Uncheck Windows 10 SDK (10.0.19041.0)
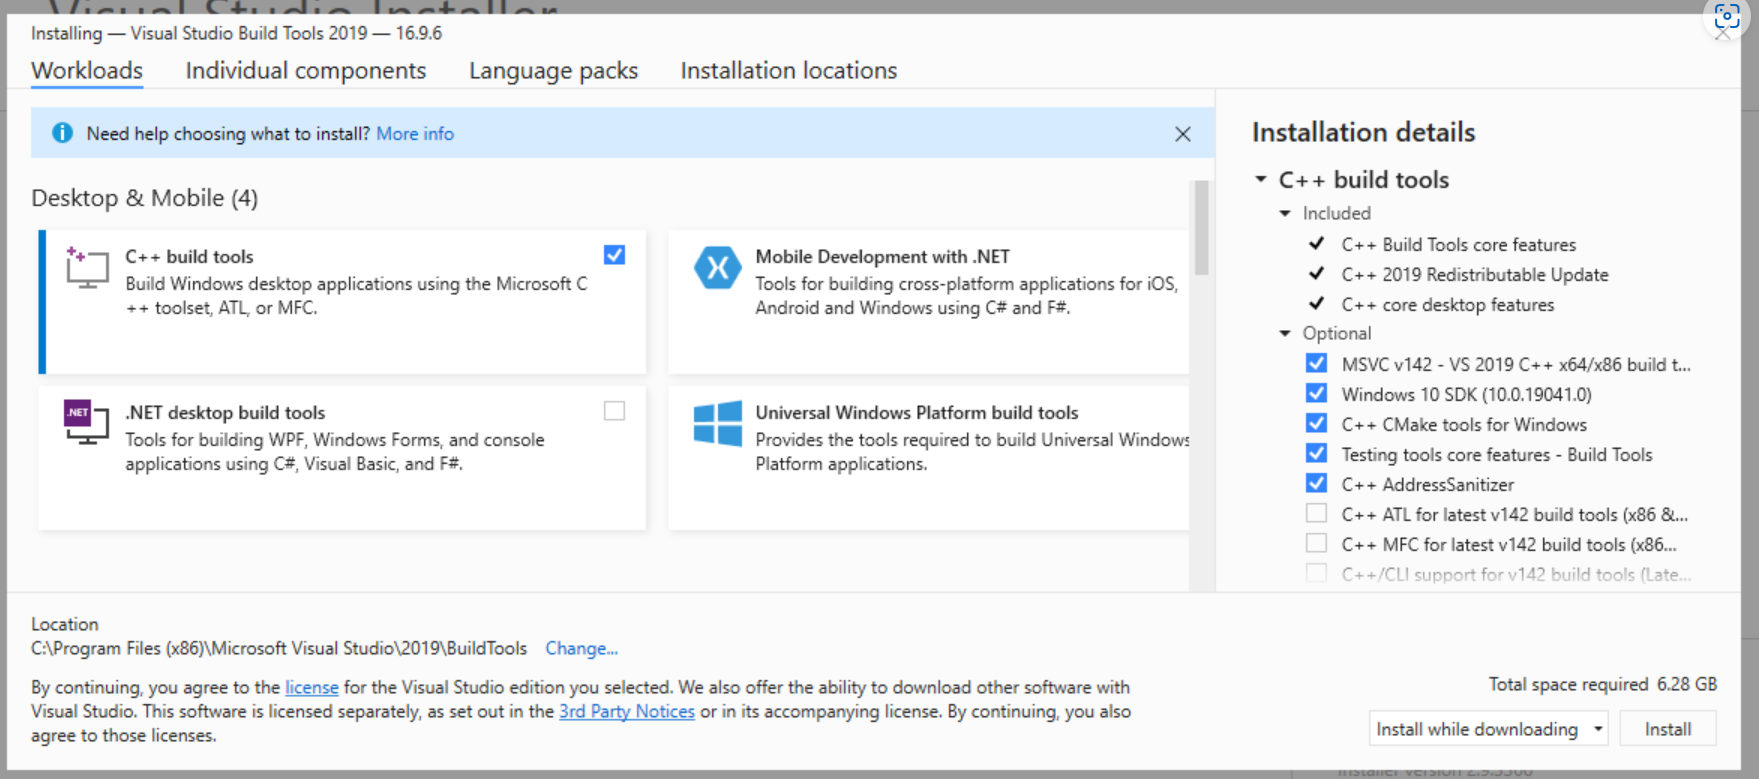The width and height of the screenshot is (1759, 779). pyautogui.click(x=1316, y=393)
